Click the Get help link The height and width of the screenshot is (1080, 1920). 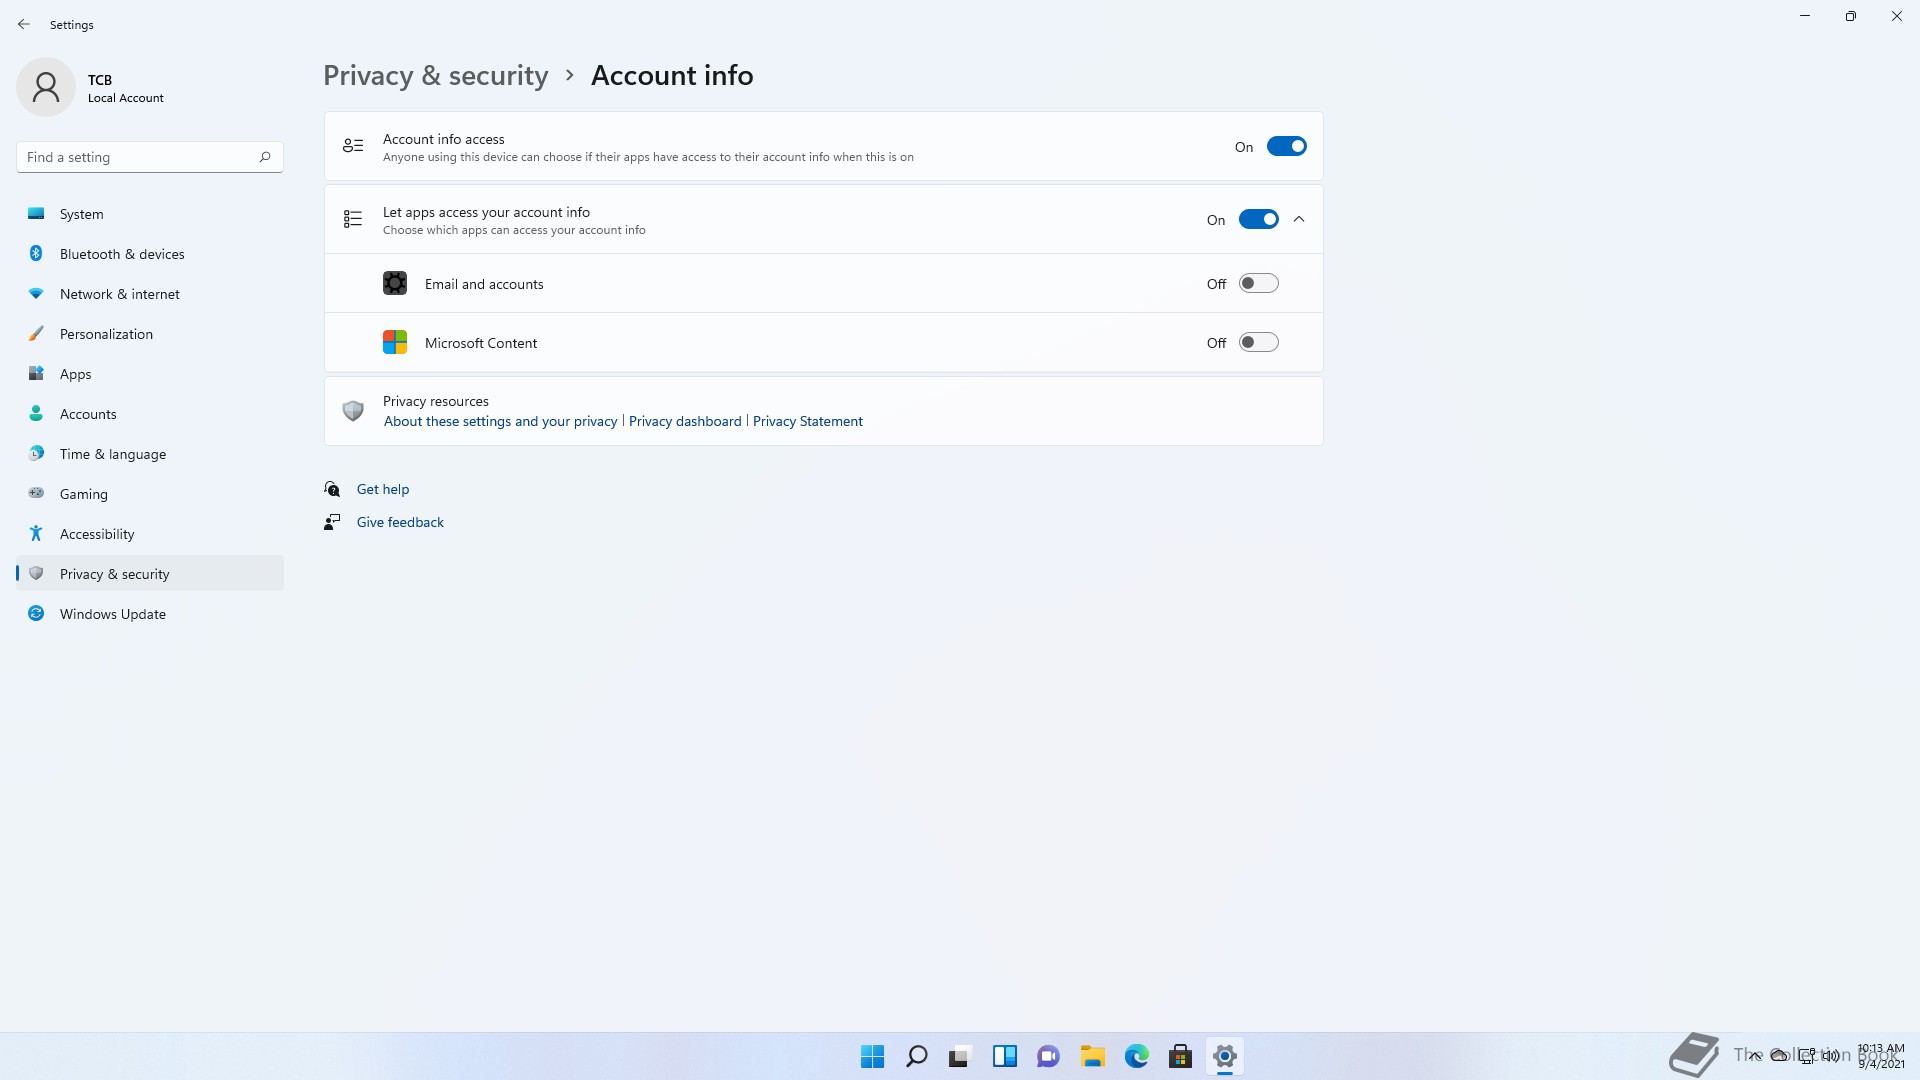pyautogui.click(x=383, y=489)
